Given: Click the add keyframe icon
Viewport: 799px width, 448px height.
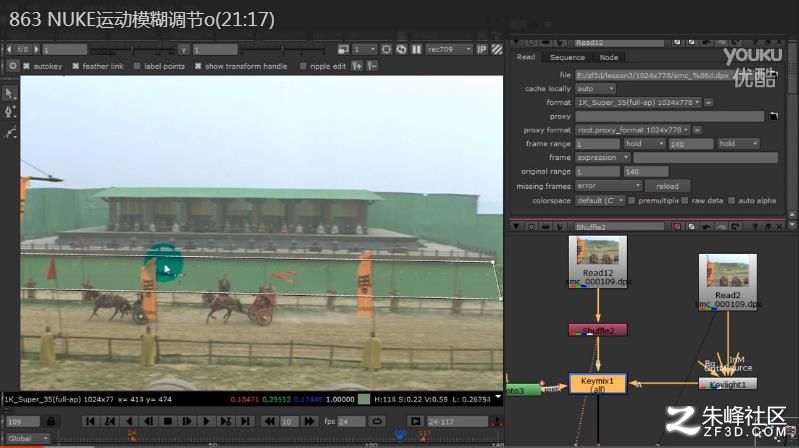Looking at the screenshot, I should pyautogui.click(x=357, y=66).
